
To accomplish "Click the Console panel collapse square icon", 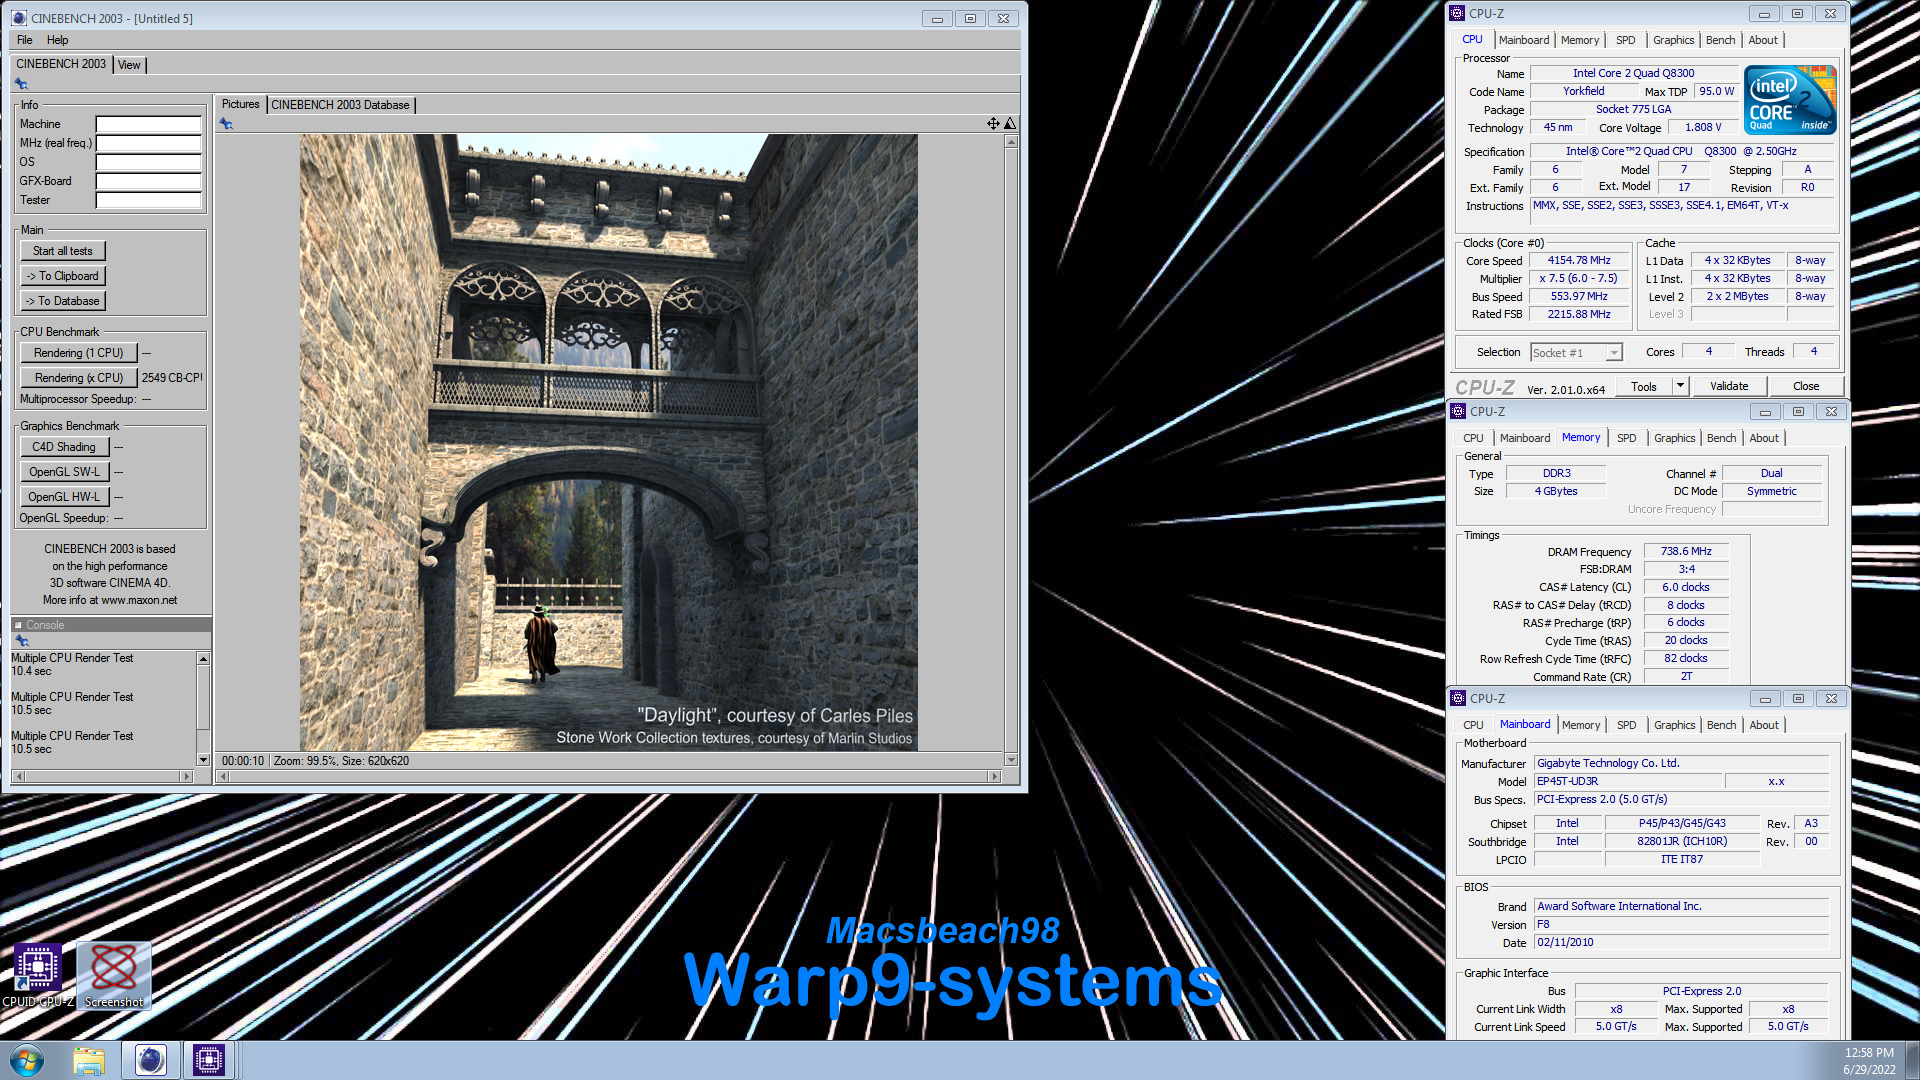I will coord(18,625).
